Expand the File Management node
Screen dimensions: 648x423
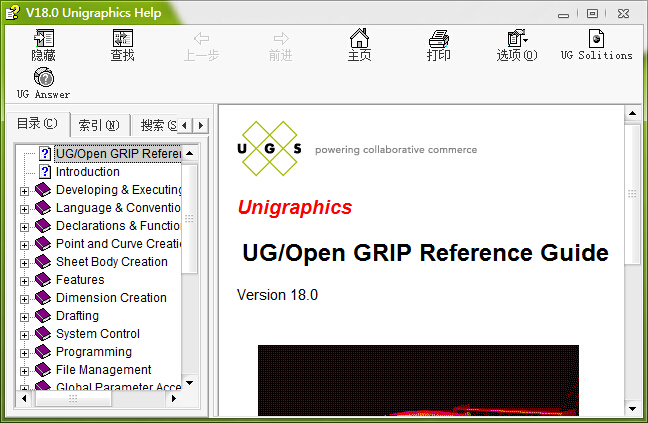(24, 371)
